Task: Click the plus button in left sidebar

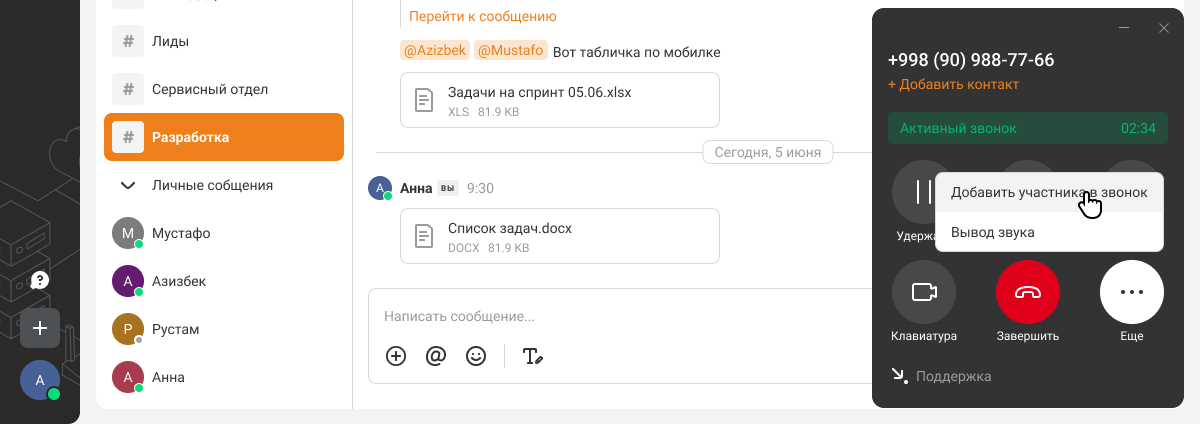Action: (40, 327)
